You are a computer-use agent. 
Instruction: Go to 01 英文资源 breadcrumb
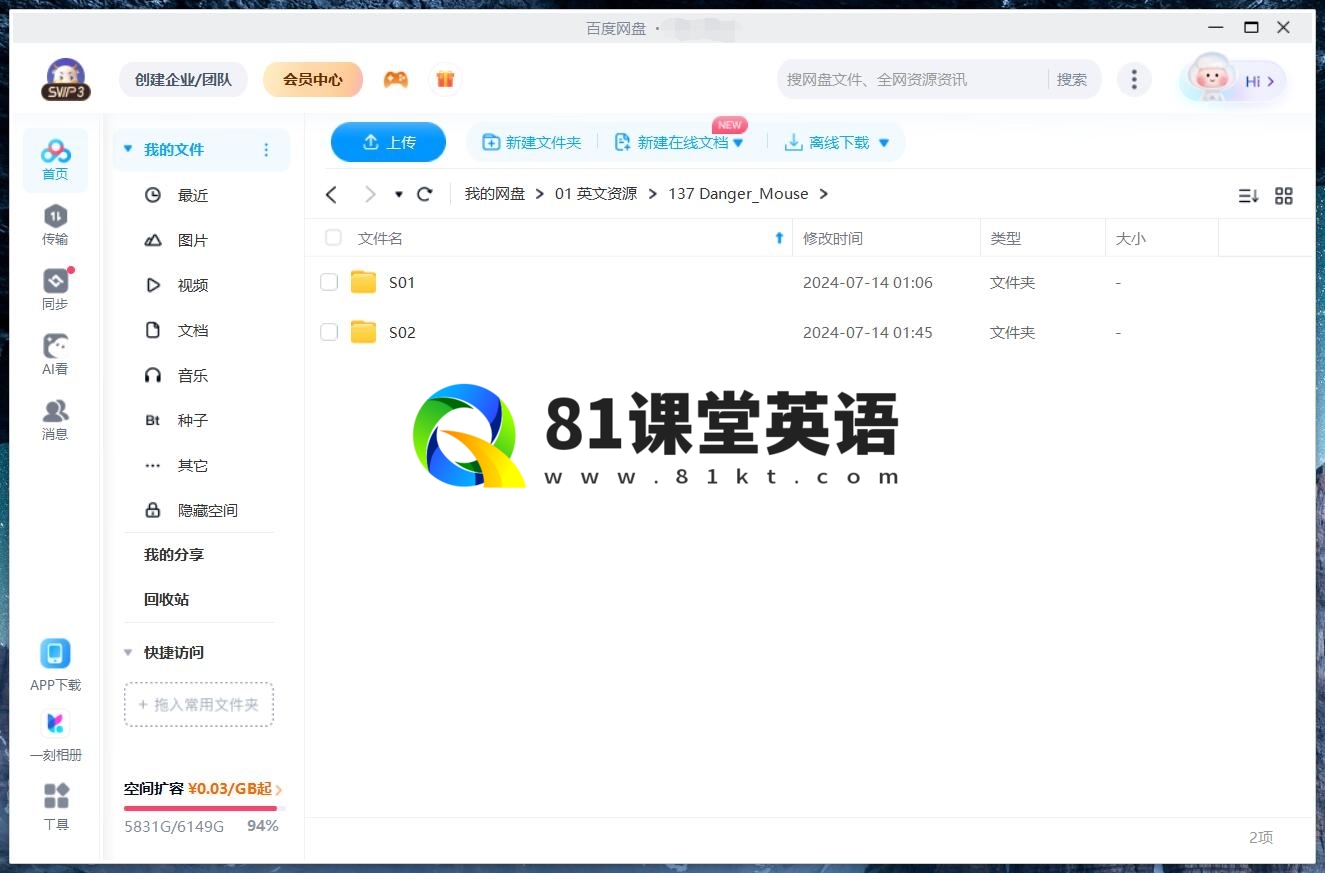tap(596, 194)
